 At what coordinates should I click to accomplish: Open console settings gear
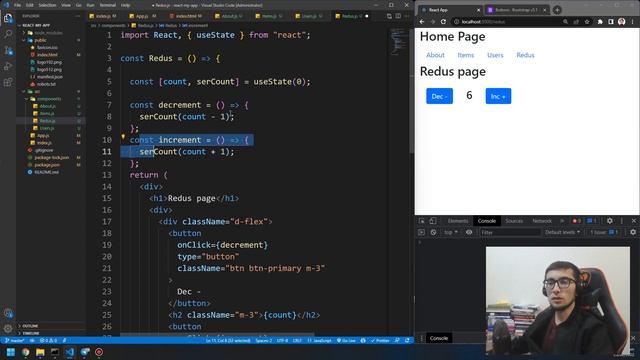click(633, 232)
